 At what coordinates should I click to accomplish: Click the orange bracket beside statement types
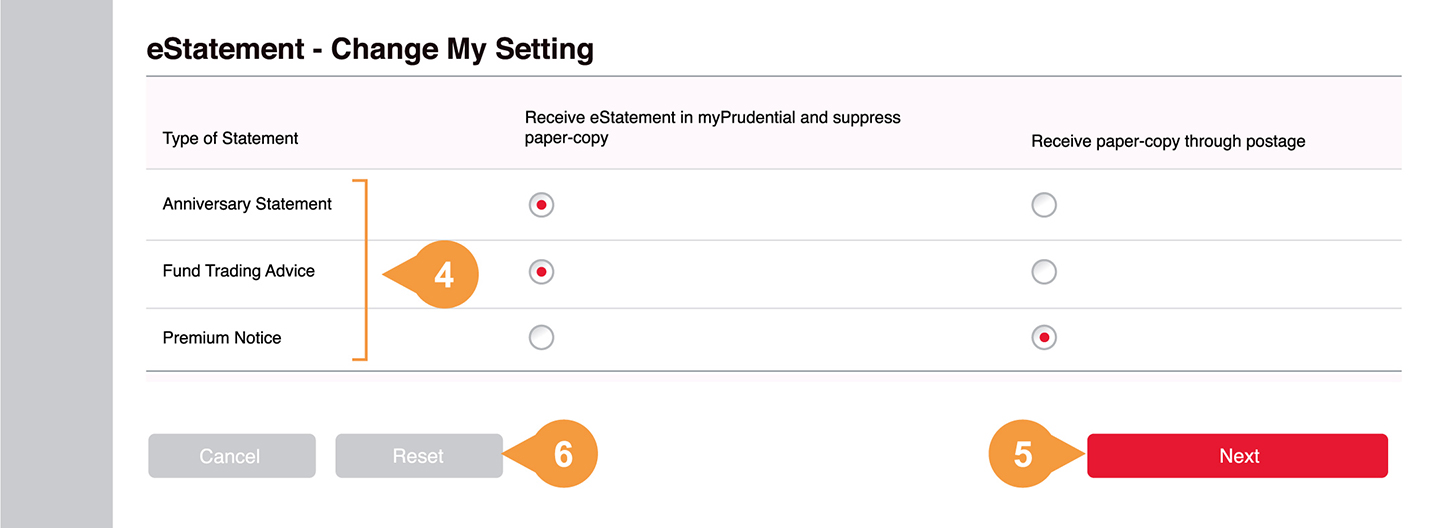[364, 270]
